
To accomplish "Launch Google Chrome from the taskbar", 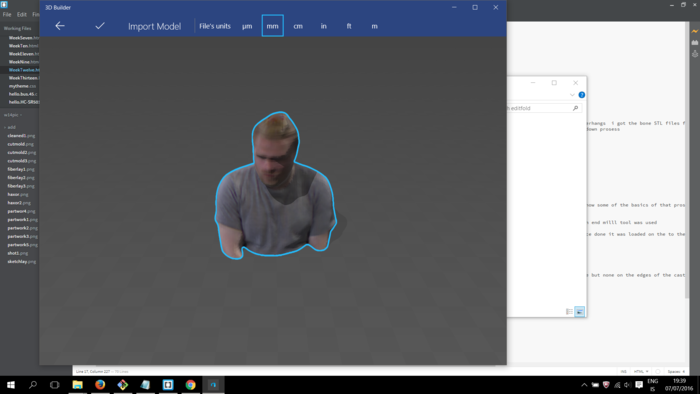I will pos(191,385).
